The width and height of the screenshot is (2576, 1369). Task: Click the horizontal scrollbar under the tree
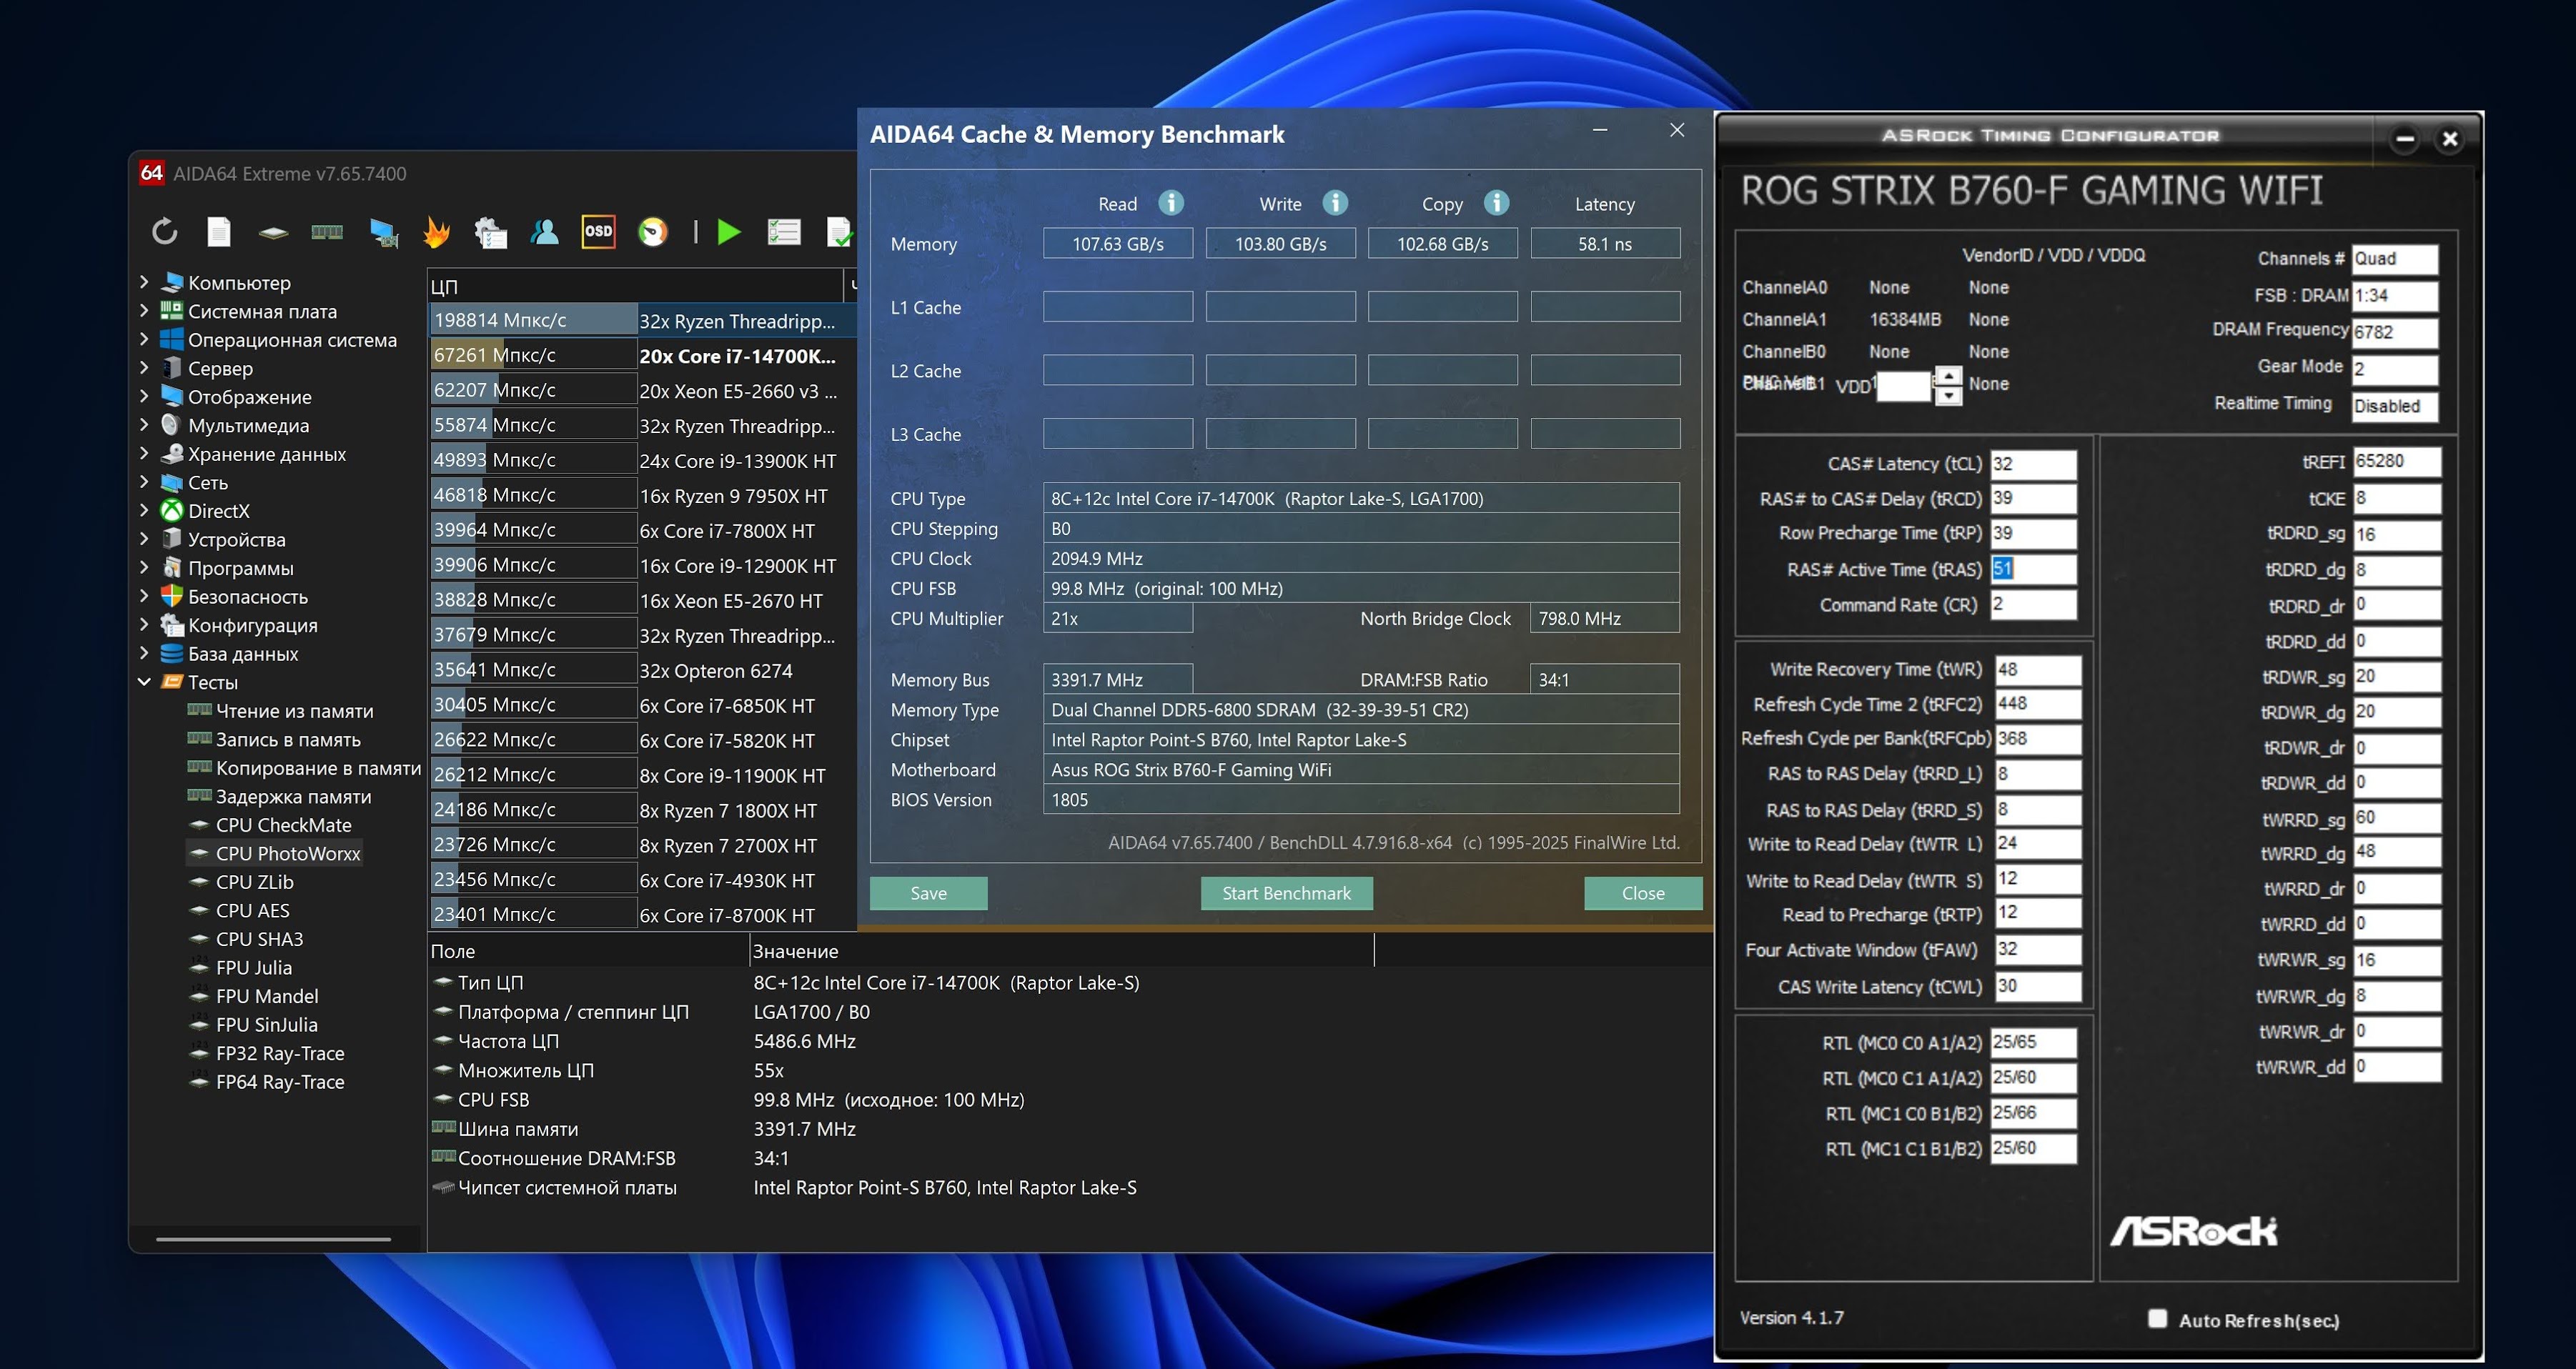click(x=273, y=1239)
